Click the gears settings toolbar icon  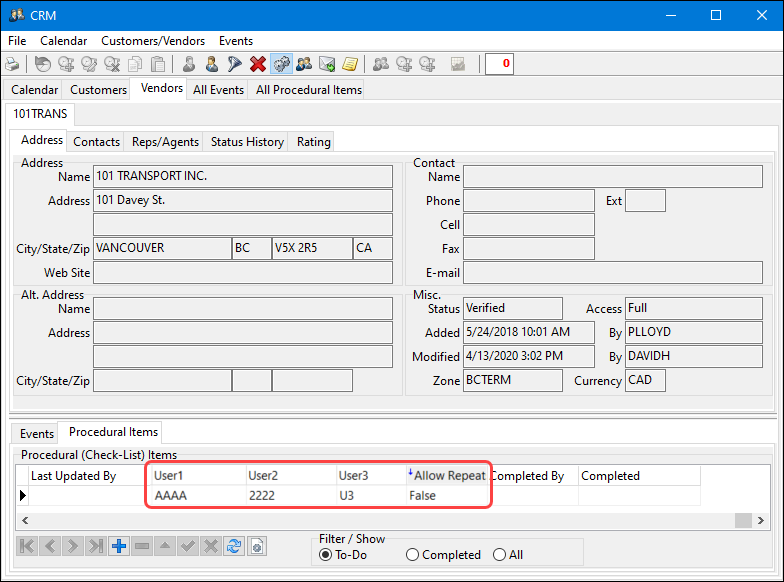click(x=281, y=65)
